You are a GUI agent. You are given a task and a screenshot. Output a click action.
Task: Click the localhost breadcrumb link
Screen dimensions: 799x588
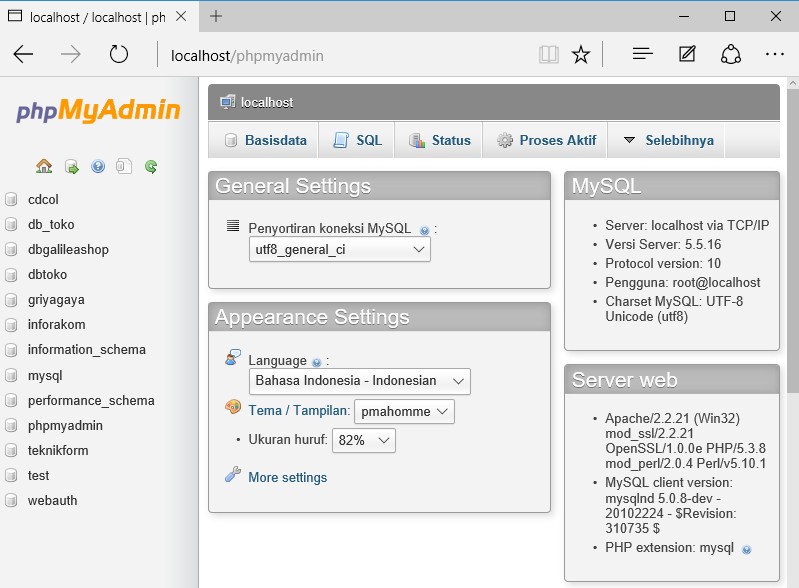coord(267,102)
